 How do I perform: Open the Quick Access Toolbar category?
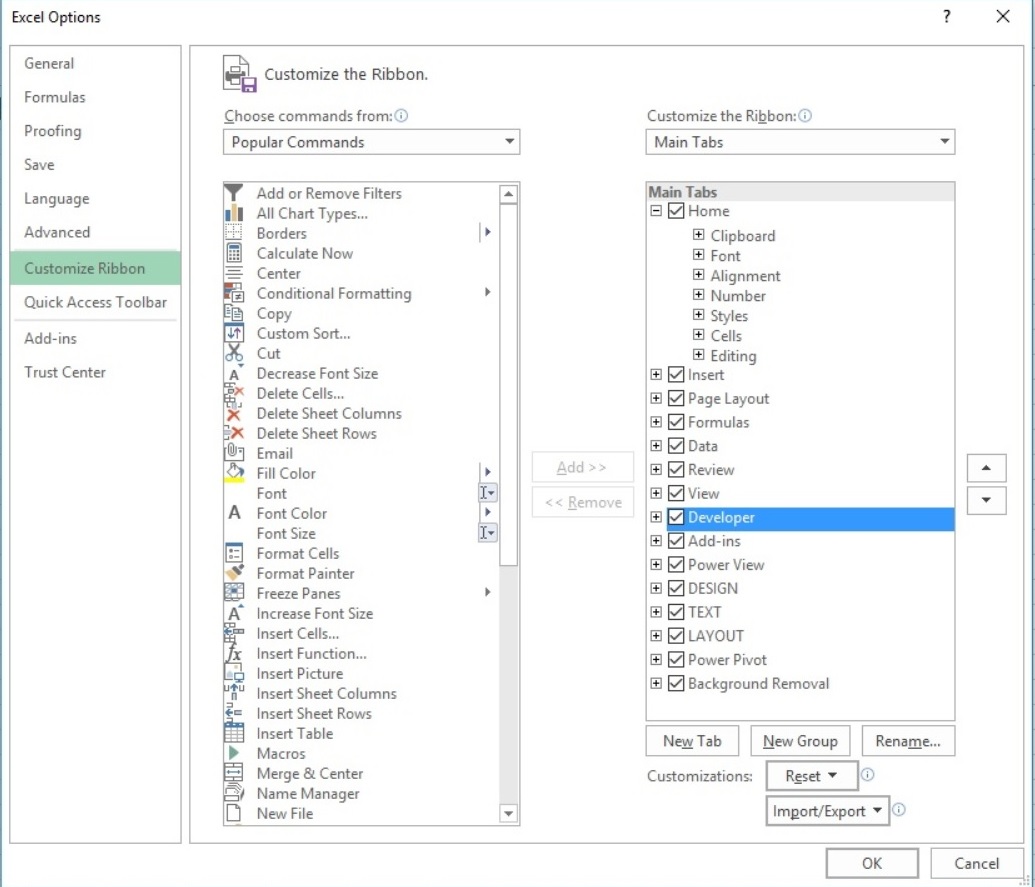coord(95,302)
